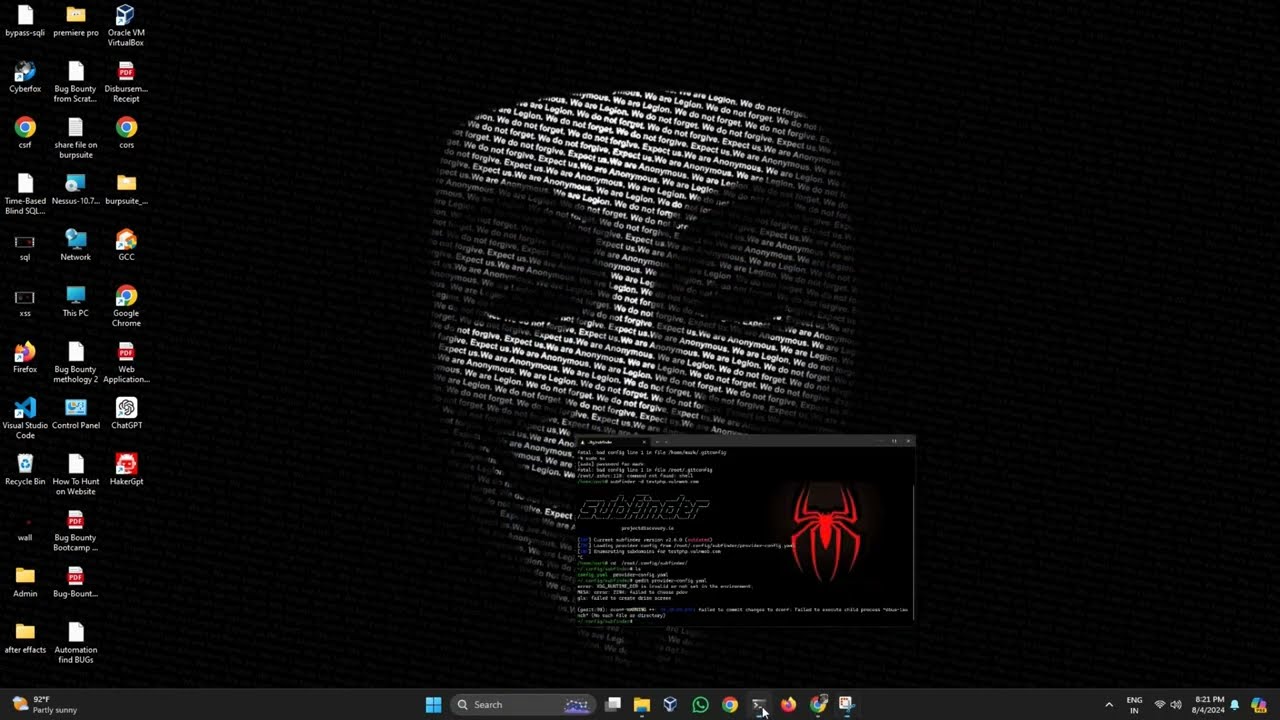1280x720 pixels.
Task: Select the Google Chrome desktop shortcut
Action: coord(126,306)
